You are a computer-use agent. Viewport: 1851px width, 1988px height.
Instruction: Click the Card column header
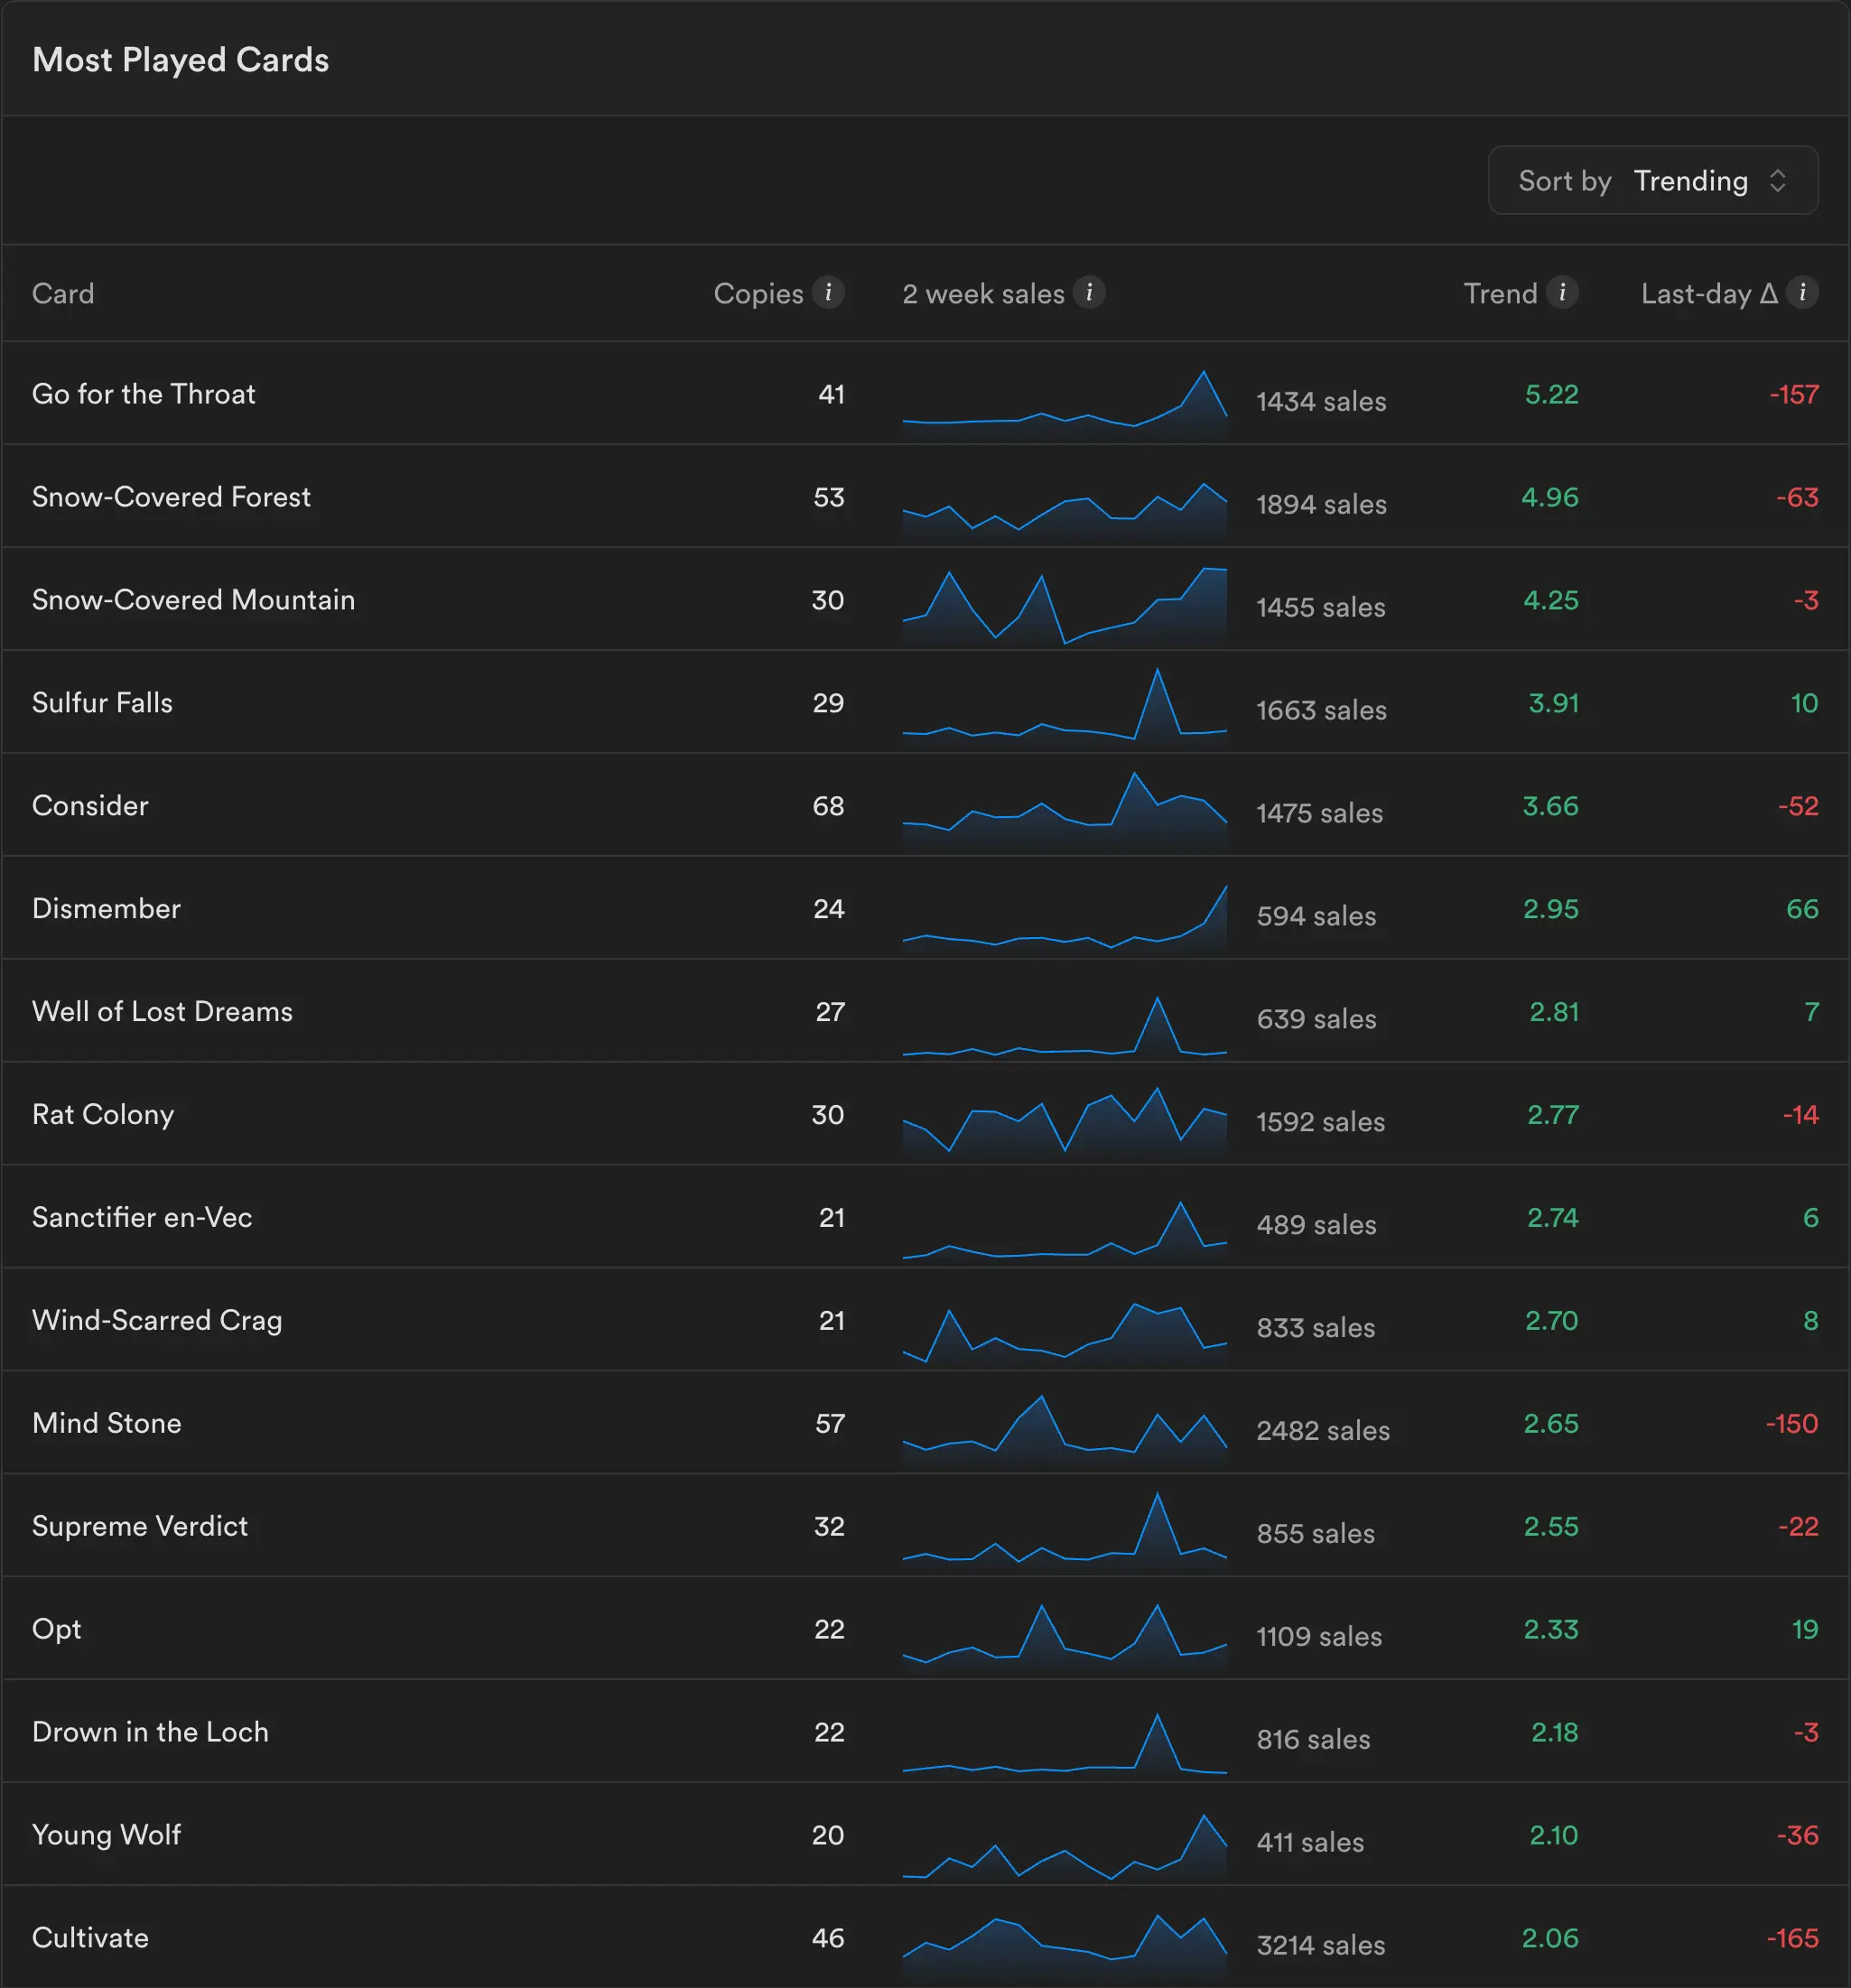pos(63,293)
